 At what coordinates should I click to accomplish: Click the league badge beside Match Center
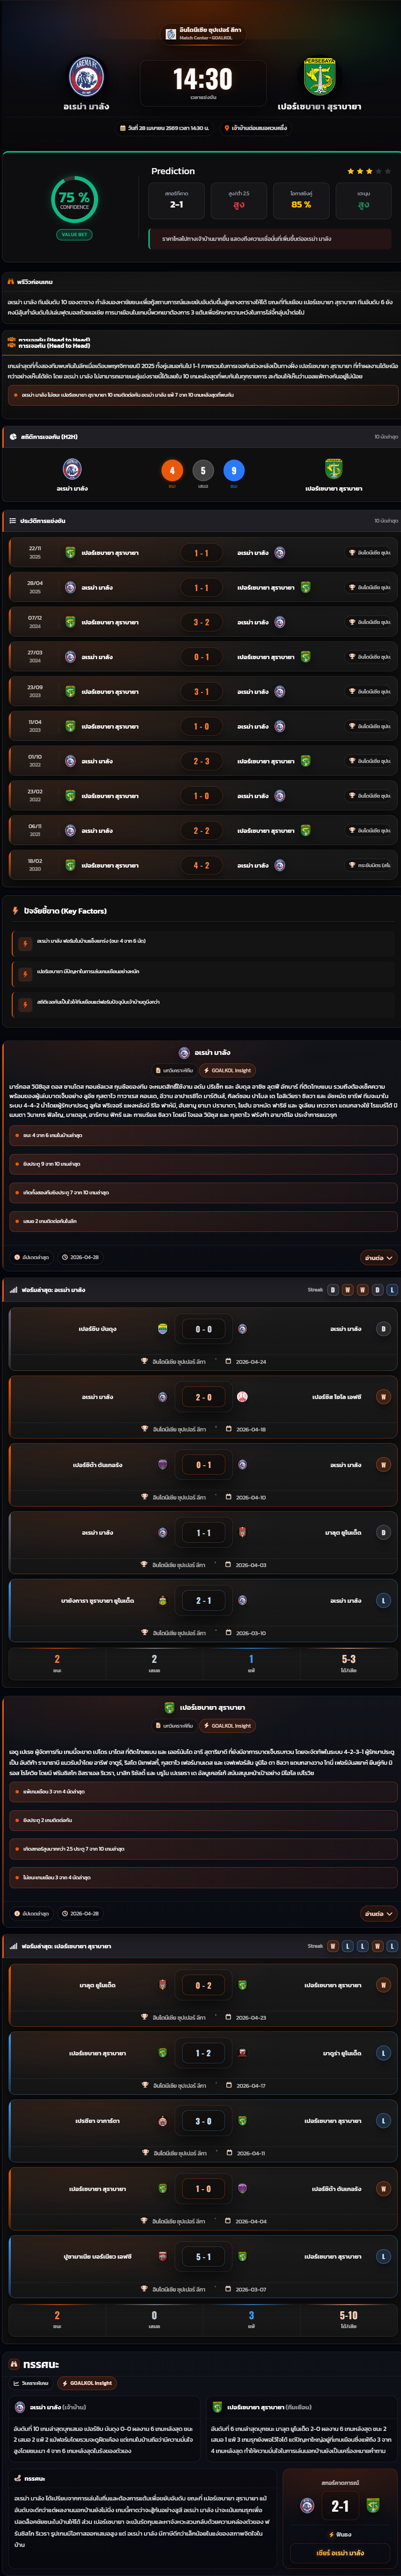click(x=171, y=34)
